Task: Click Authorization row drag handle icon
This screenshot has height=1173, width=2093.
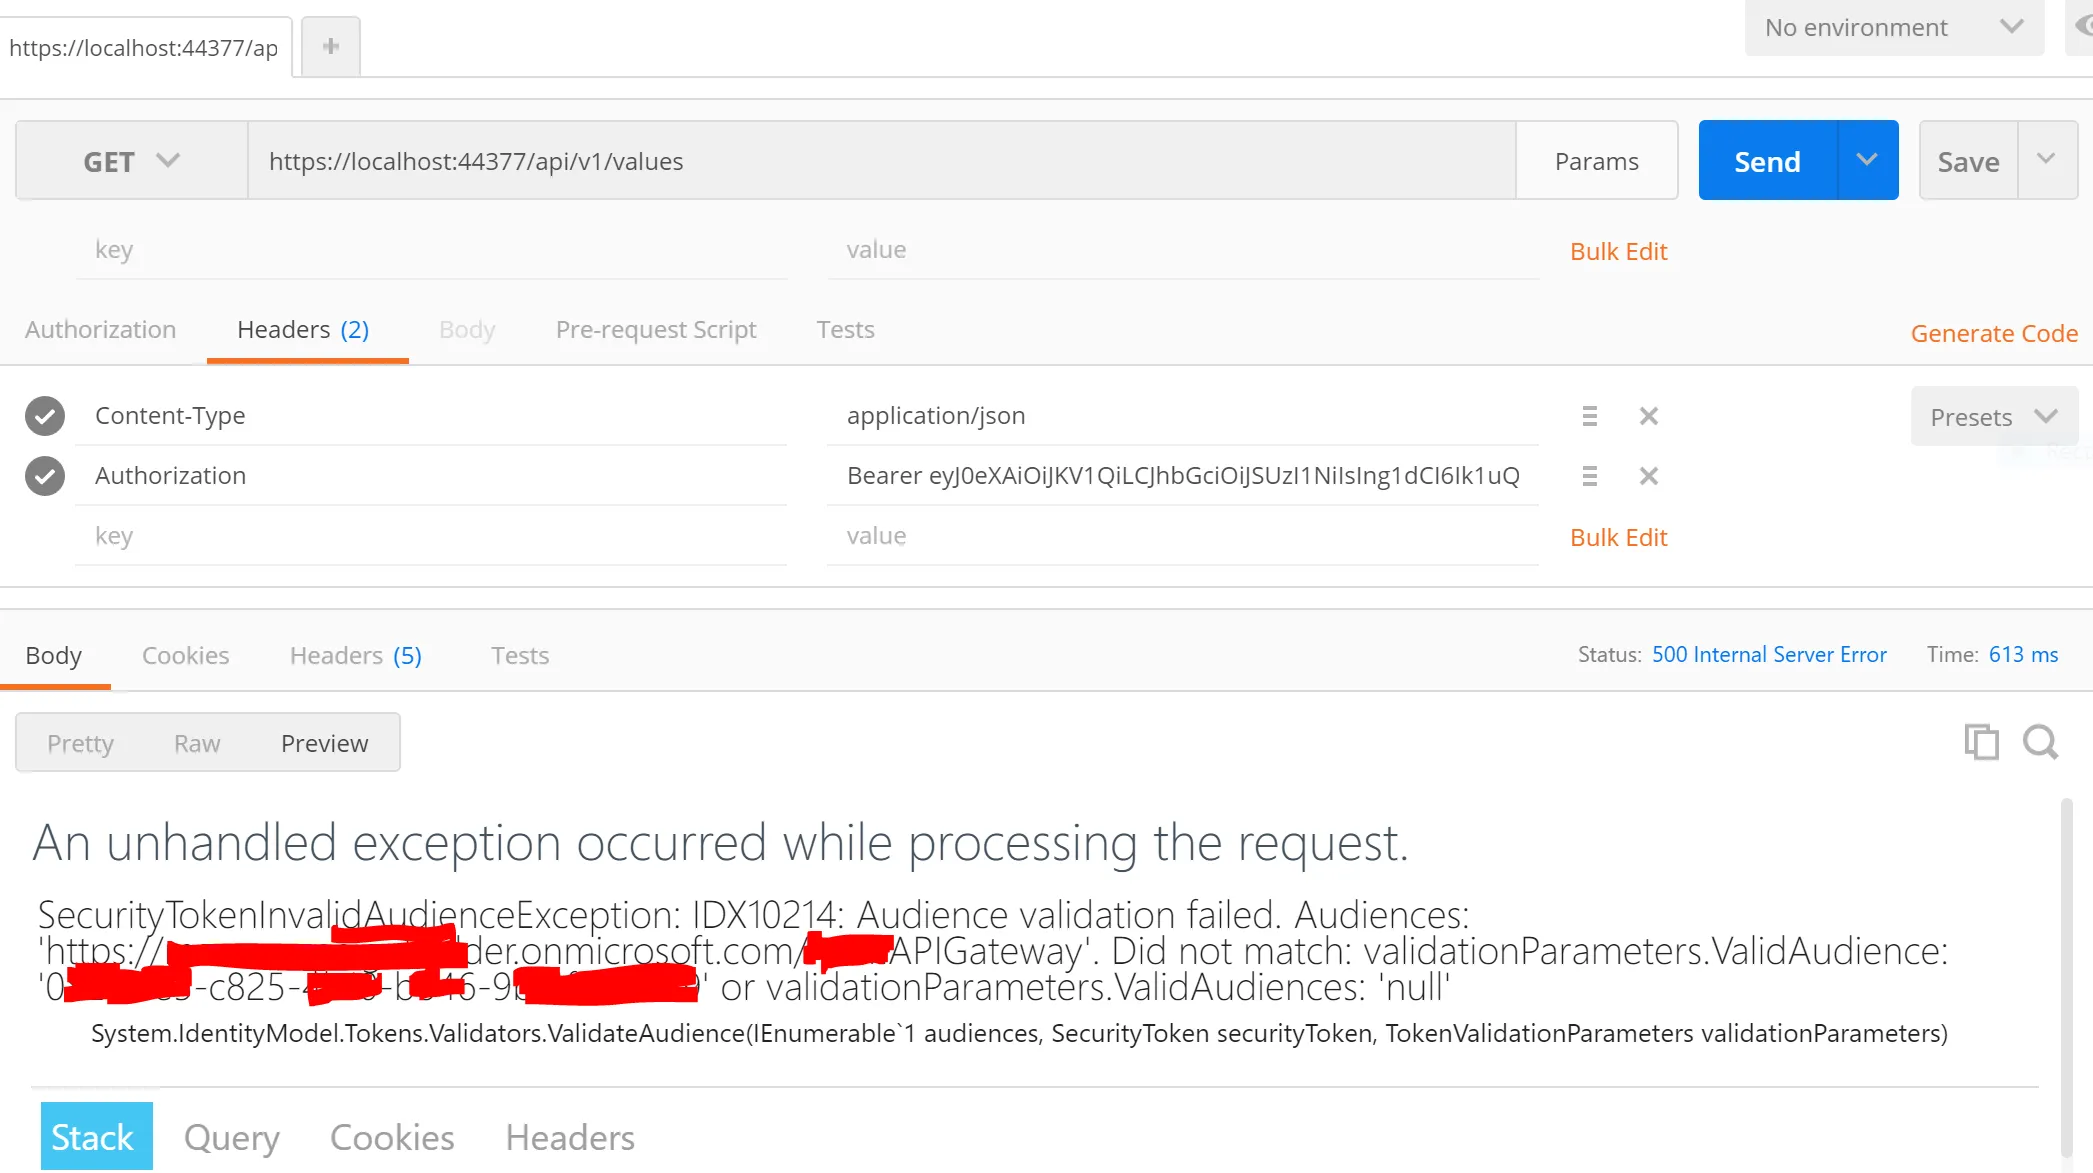Action: pyautogui.click(x=1589, y=476)
